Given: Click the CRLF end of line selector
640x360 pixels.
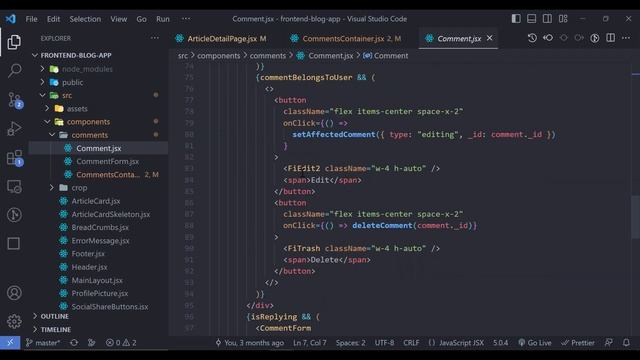Looking at the screenshot, I should (x=411, y=343).
